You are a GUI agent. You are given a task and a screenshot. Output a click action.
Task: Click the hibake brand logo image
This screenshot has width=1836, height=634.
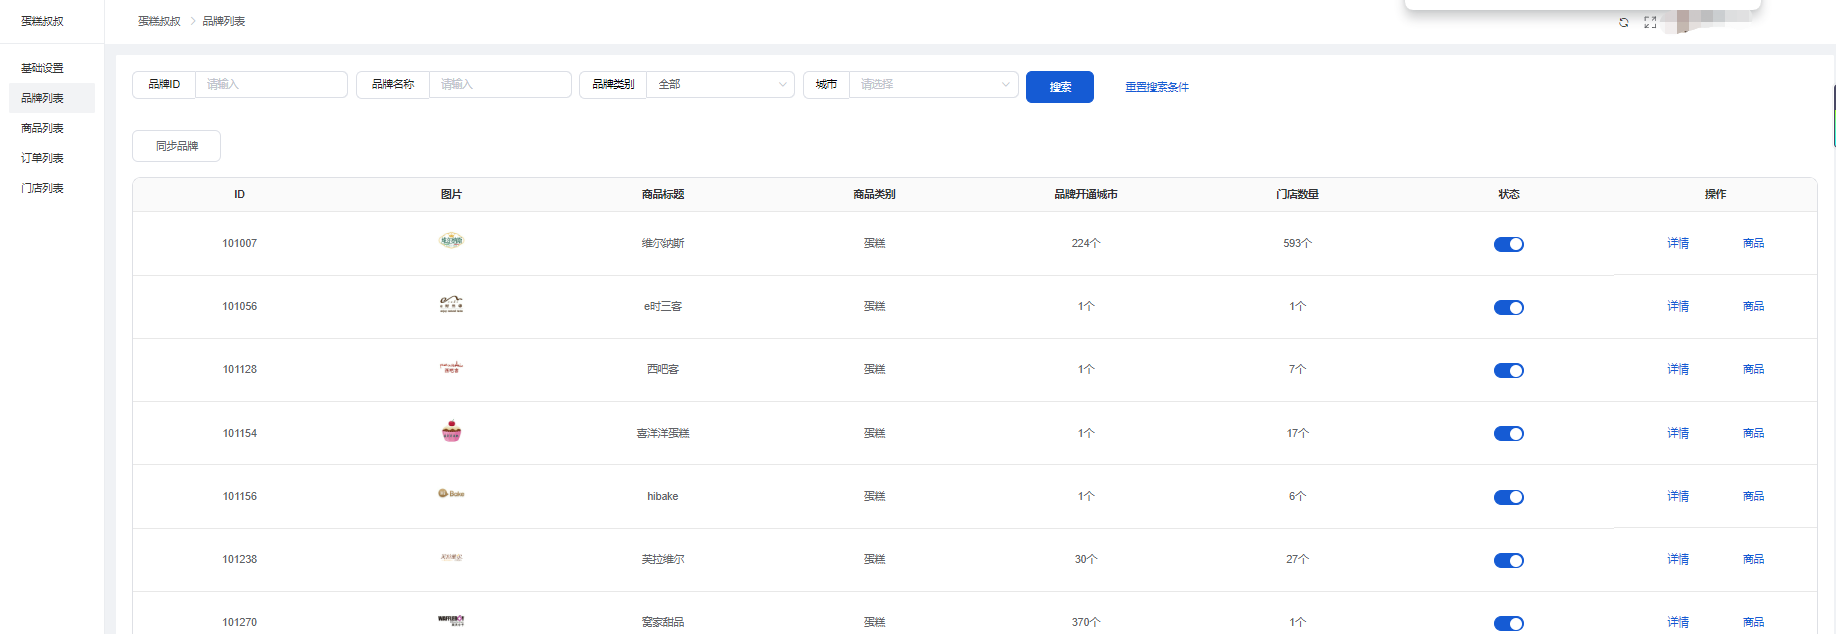coord(451,494)
